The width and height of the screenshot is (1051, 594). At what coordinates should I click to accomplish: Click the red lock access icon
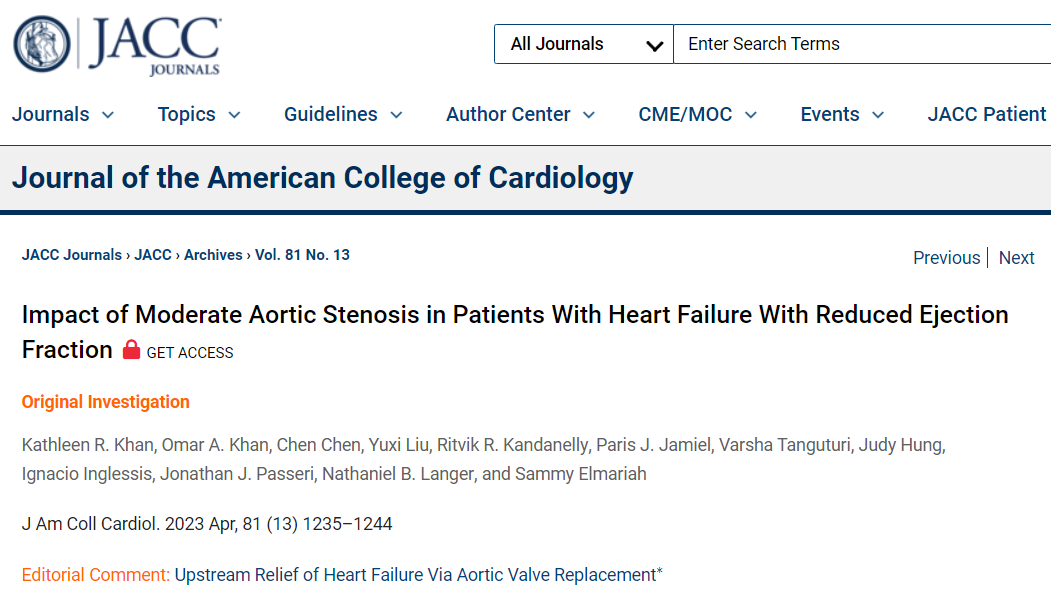pyautogui.click(x=131, y=349)
